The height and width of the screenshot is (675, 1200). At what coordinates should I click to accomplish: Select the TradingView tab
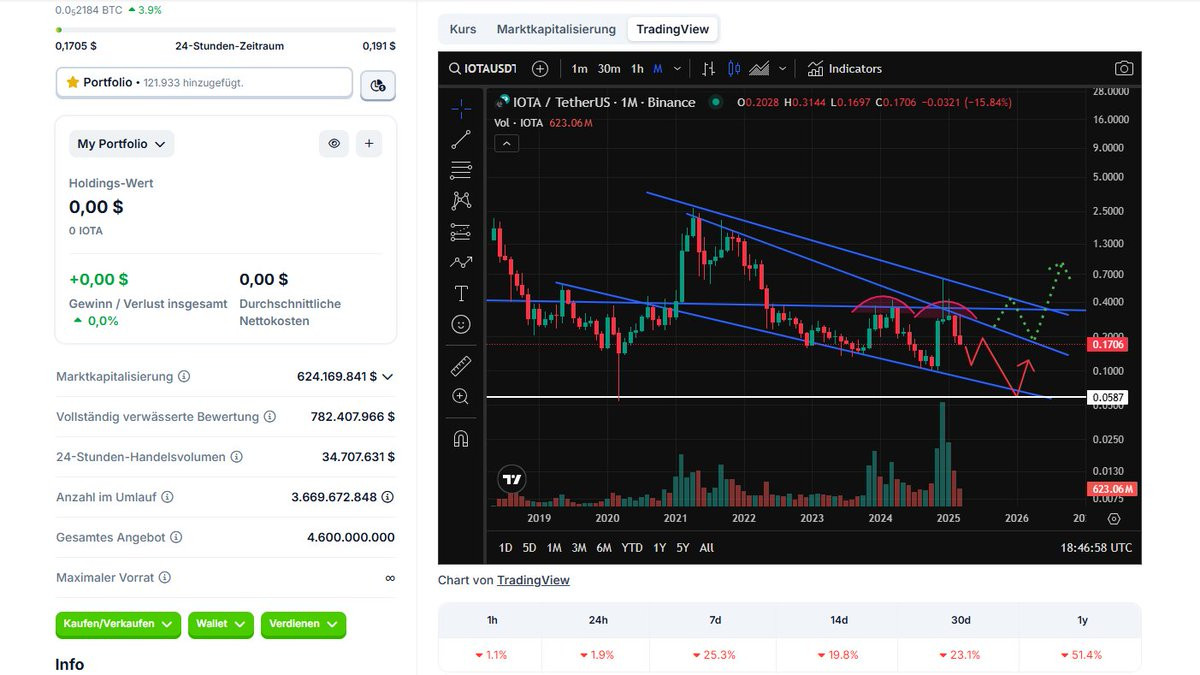click(x=673, y=29)
